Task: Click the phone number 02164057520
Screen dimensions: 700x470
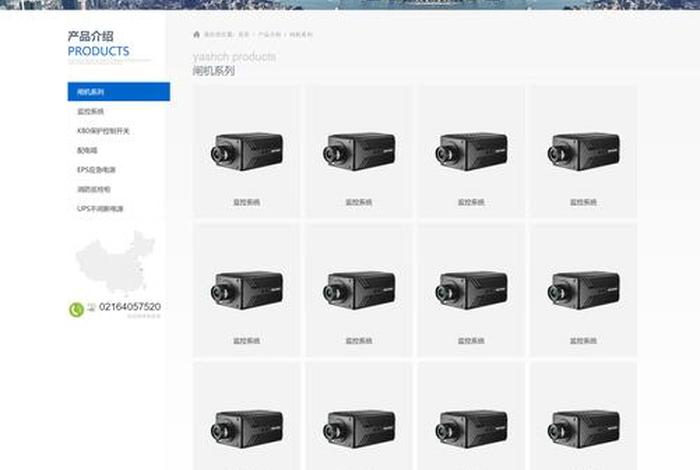Action: click(130, 307)
